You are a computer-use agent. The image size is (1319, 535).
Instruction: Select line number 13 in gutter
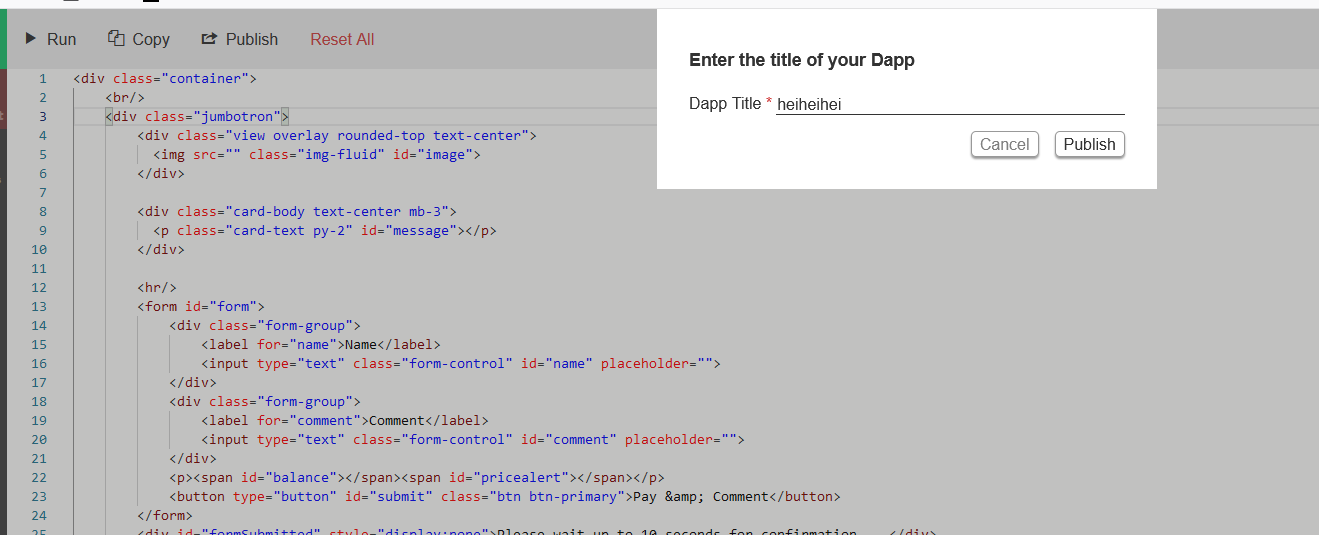[39, 306]
